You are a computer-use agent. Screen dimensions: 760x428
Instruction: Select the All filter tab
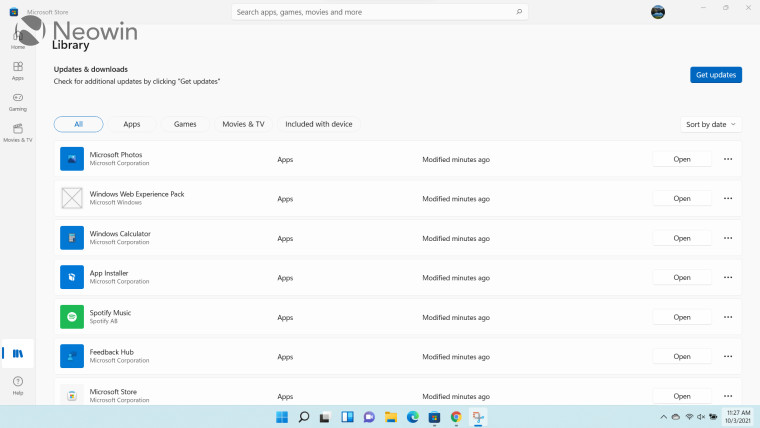tap(79, 124)
